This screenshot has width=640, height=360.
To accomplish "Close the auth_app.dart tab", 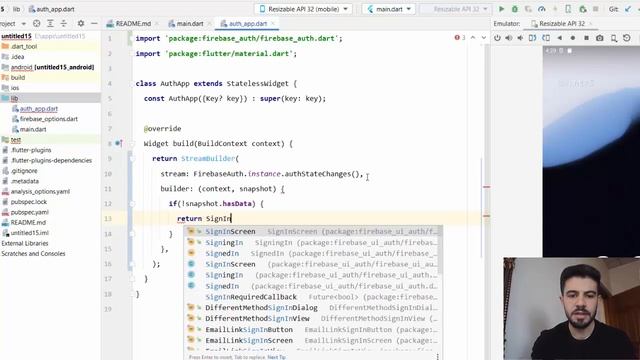I will (x=273, y=24).
